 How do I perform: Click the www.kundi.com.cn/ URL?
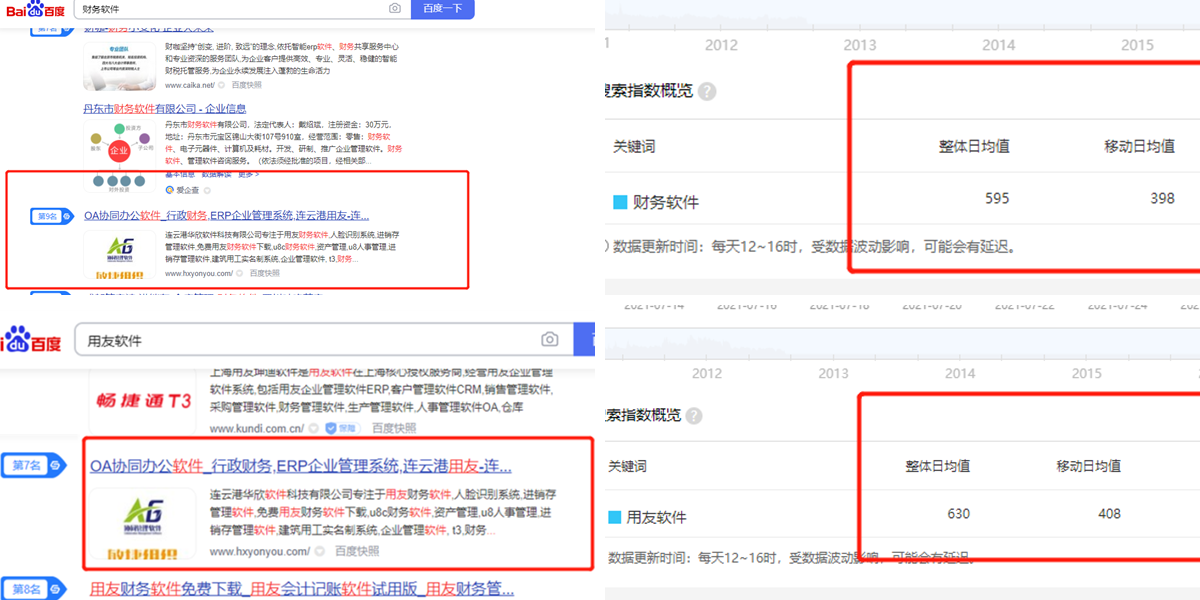click(x=256, y=428)
